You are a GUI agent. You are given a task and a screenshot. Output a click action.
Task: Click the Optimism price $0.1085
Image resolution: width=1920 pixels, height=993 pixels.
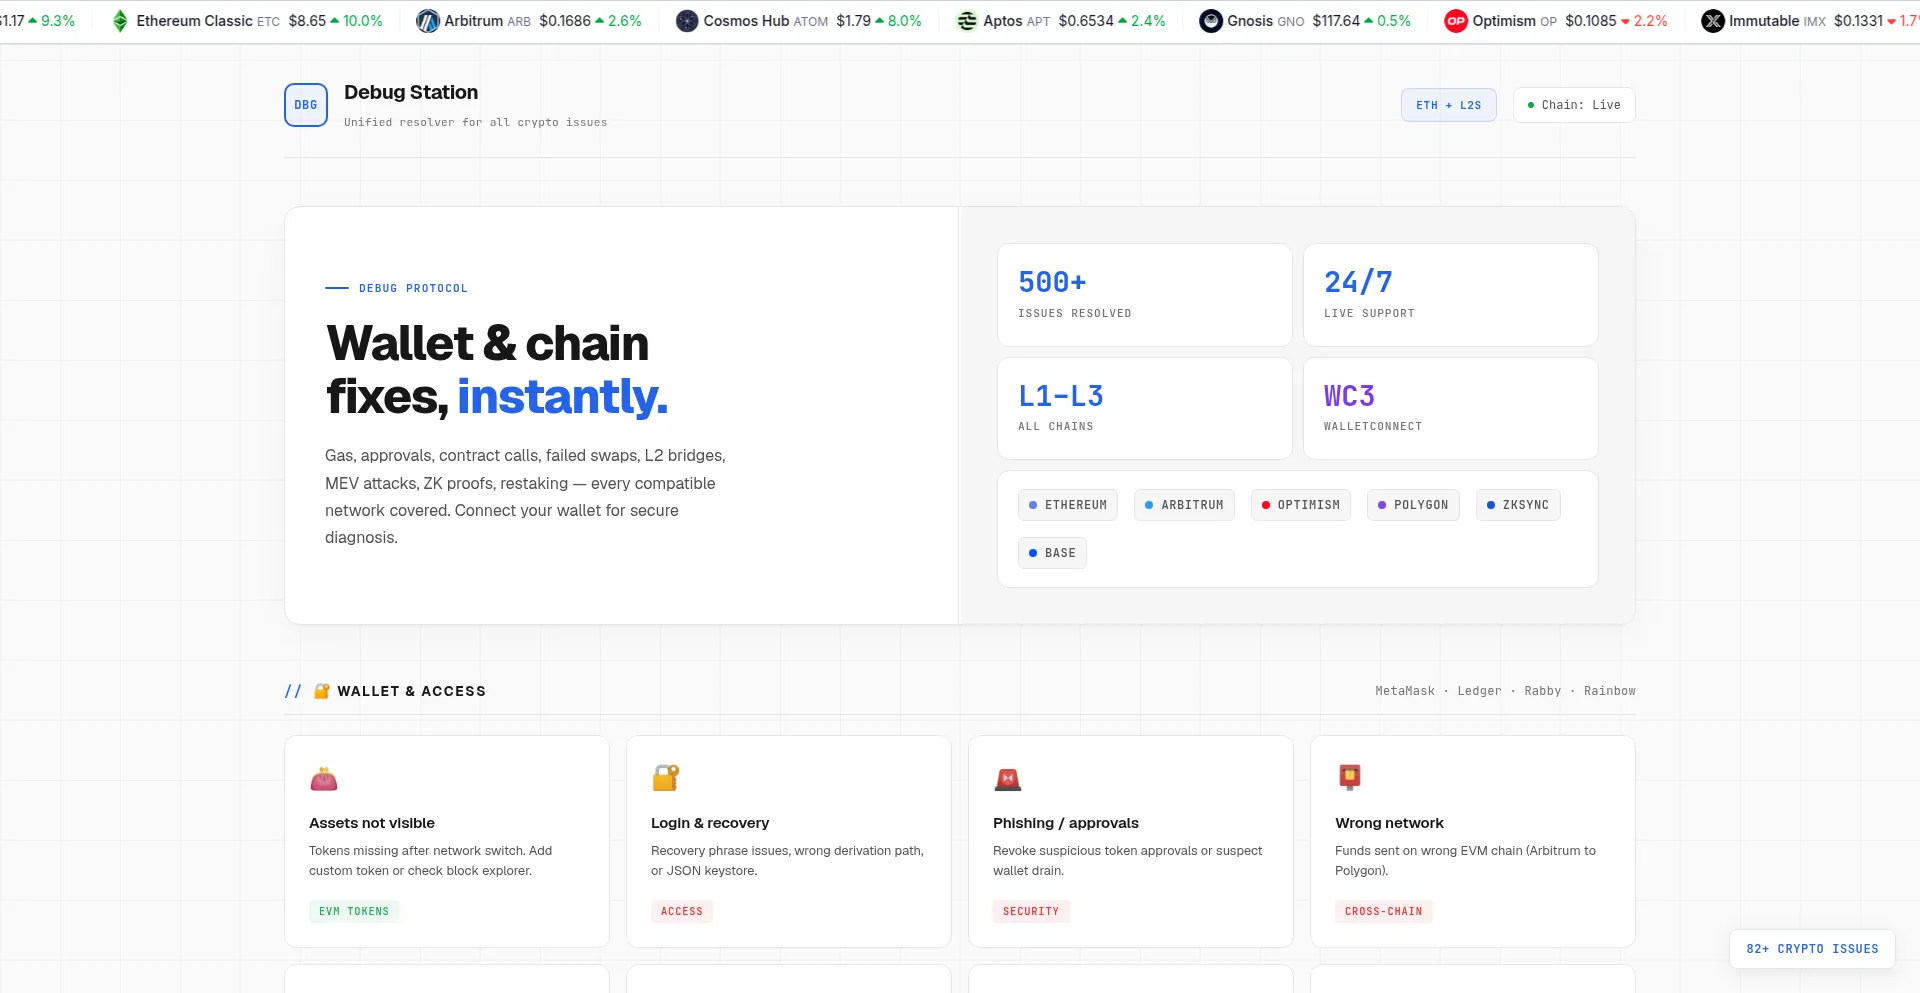[x=1591, y=21]
